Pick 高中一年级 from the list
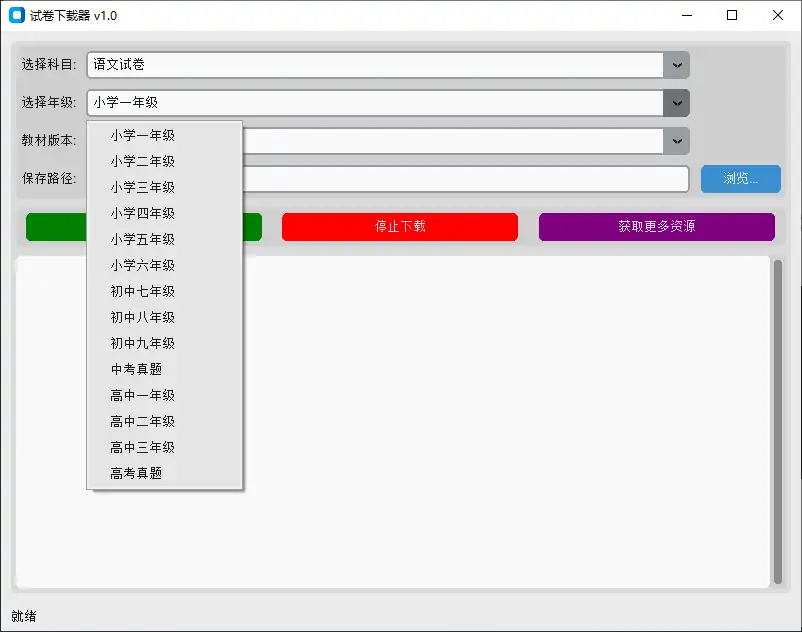This screenshot has height=632, width=802. click(x=140, y=395)
